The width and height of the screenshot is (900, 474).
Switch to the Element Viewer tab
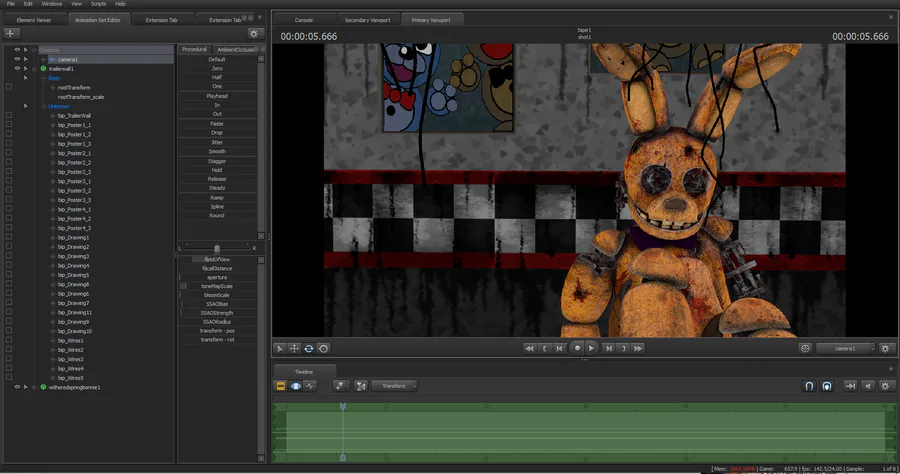34,20
